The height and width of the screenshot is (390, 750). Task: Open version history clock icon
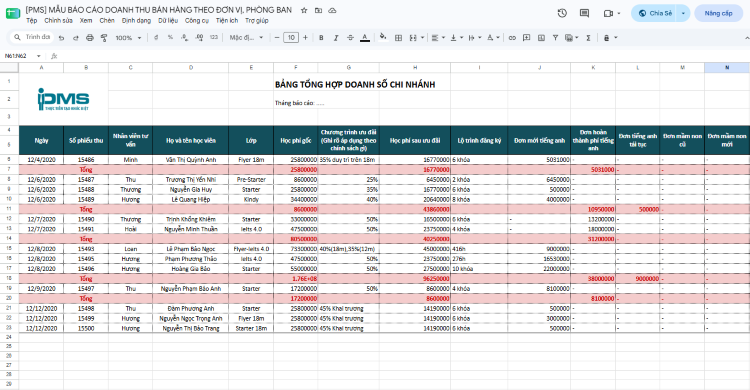562,13
